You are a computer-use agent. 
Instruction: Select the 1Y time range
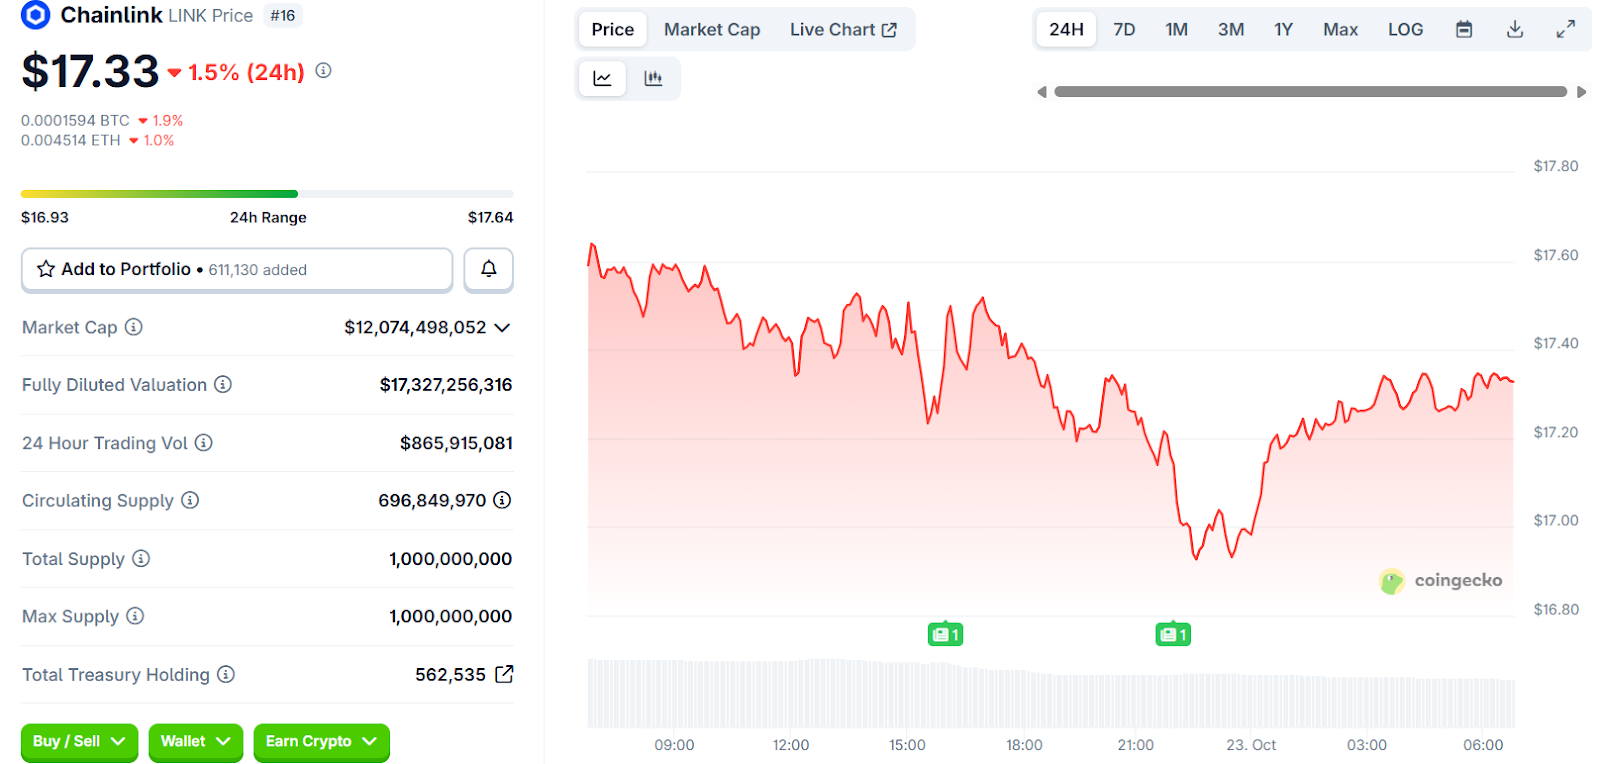(x=1283, y=30)
